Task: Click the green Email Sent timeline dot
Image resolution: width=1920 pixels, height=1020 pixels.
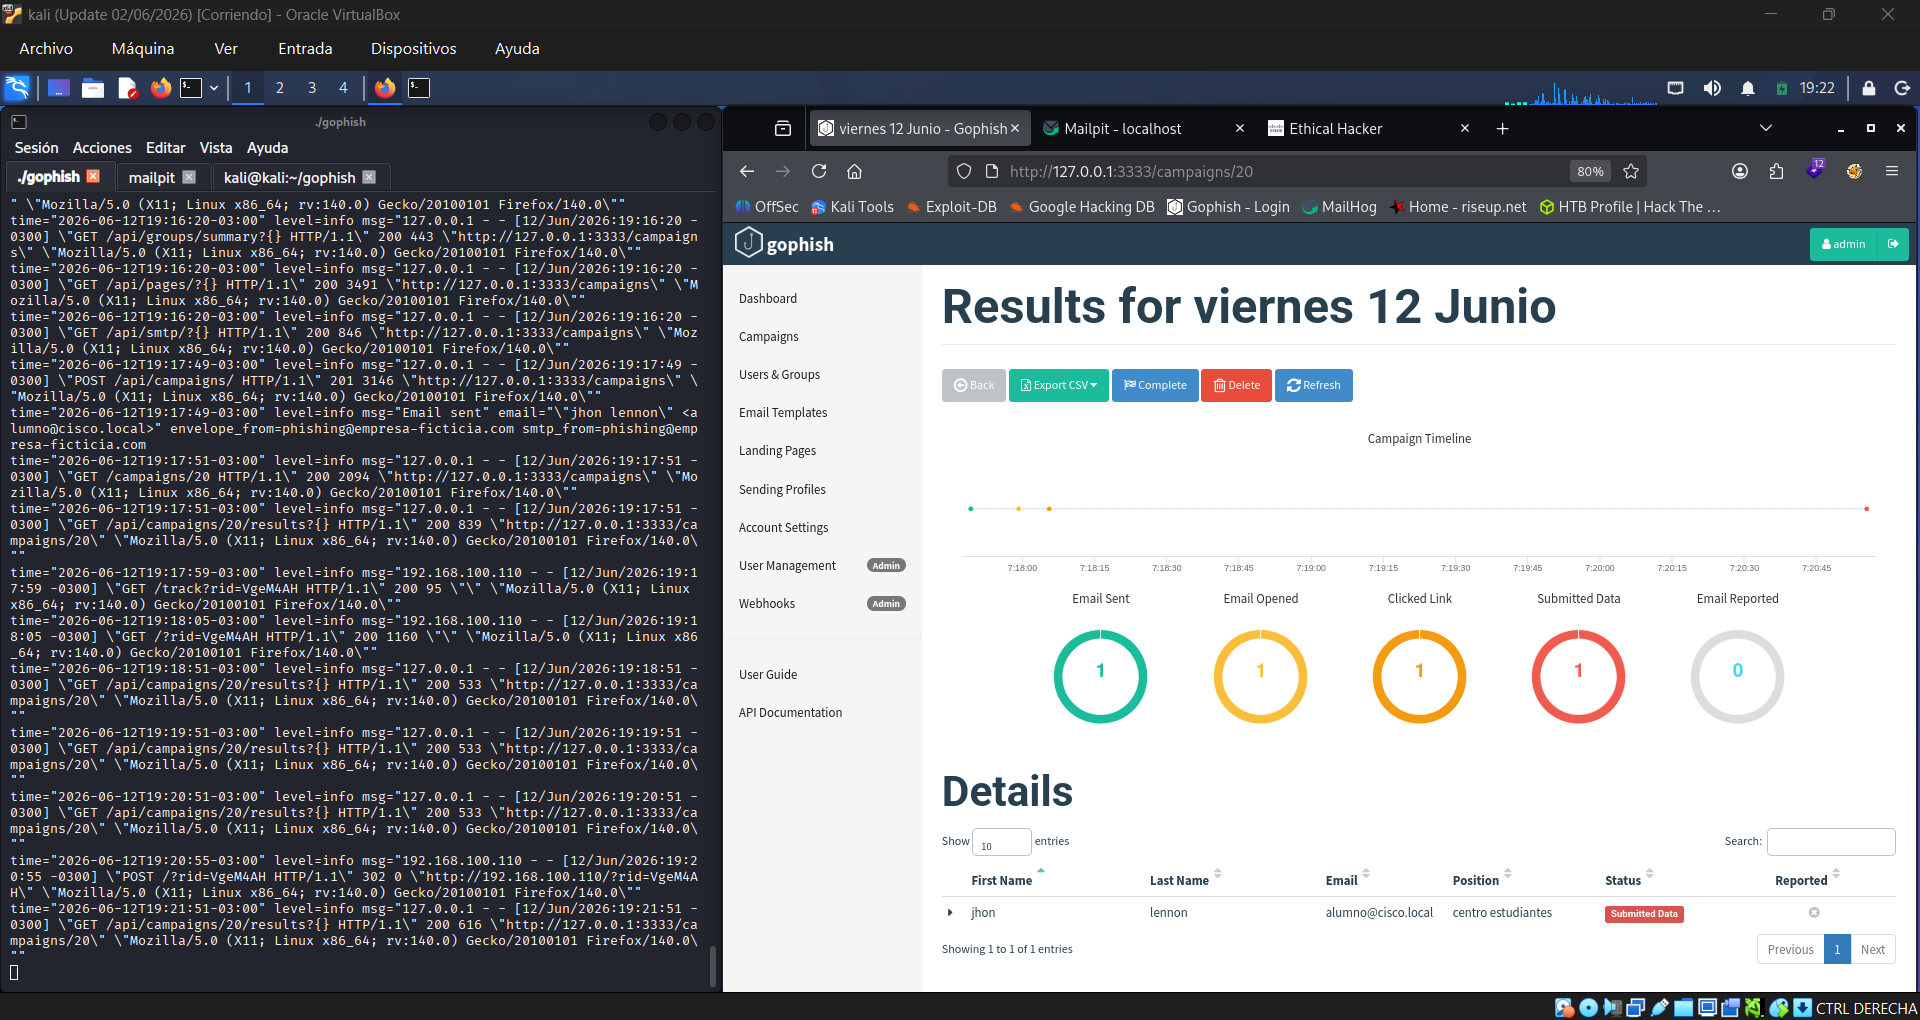Action: coord(970,509)
